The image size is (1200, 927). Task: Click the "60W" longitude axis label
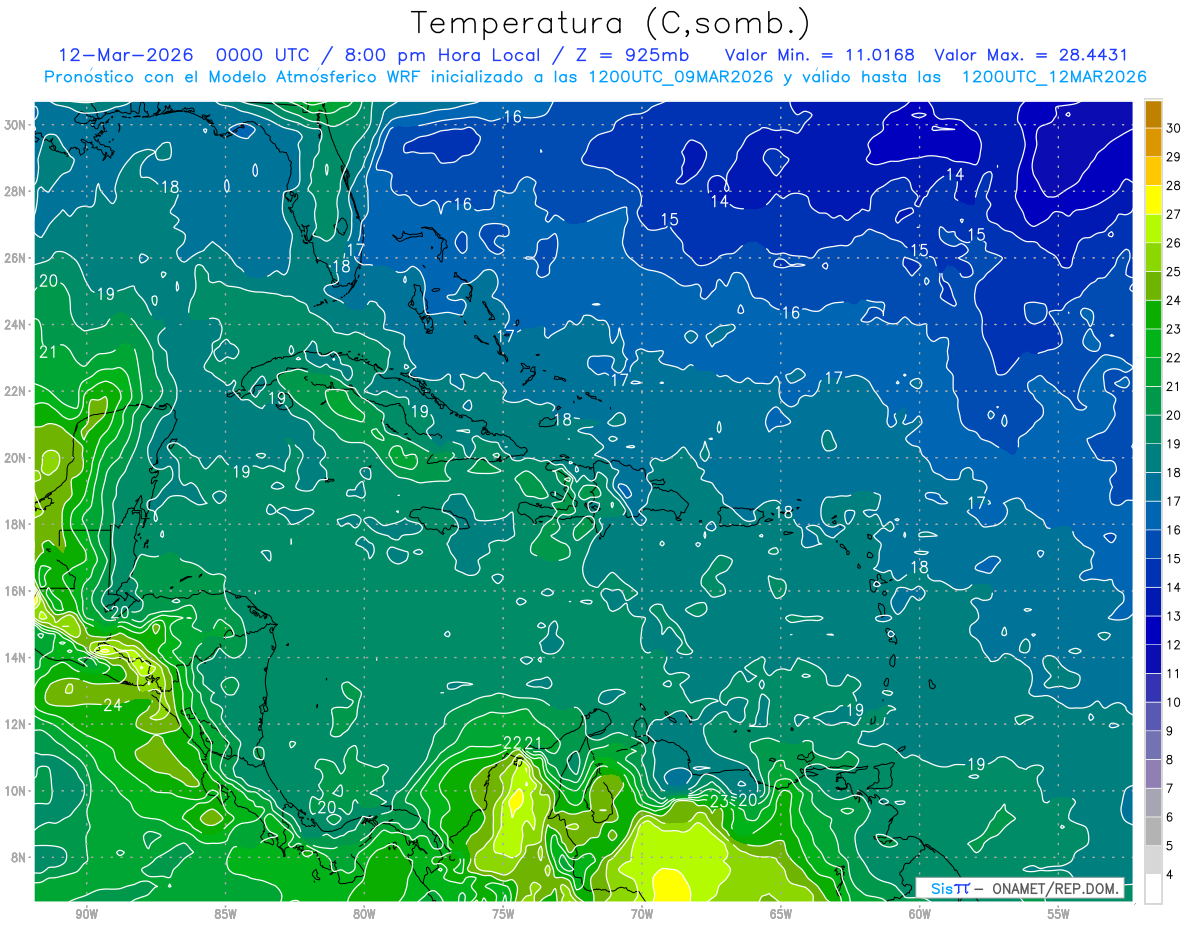coord(920,914)
